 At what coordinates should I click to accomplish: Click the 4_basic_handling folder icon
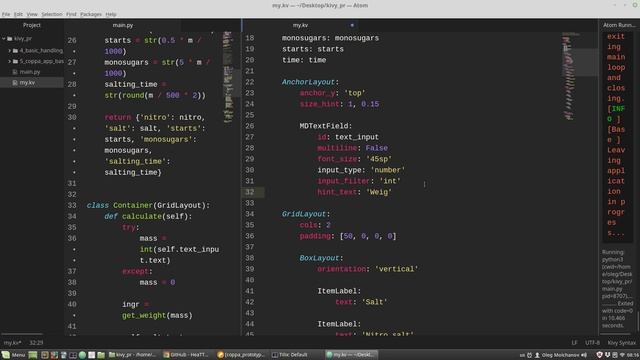click(16, 51)
